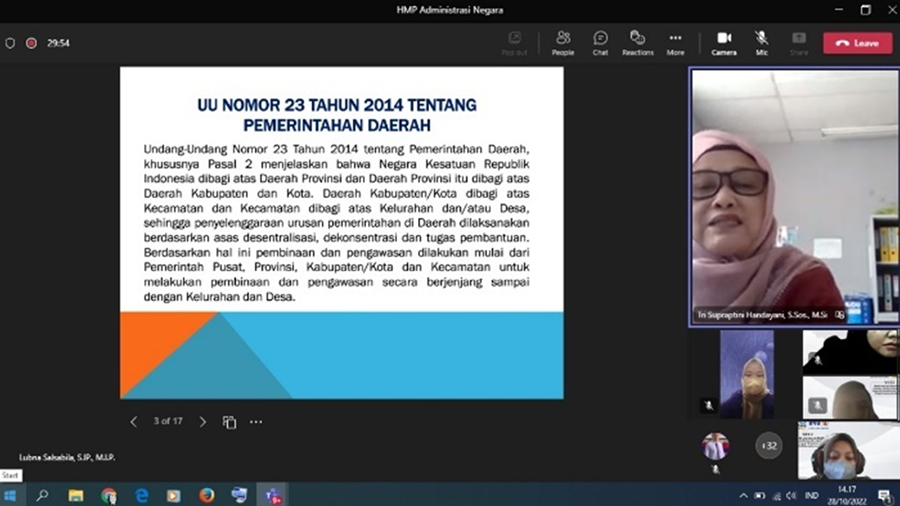The width and height of the screenshot is (900, 506).
Task: Open More actions menu in toolbar
Action: 675,42
